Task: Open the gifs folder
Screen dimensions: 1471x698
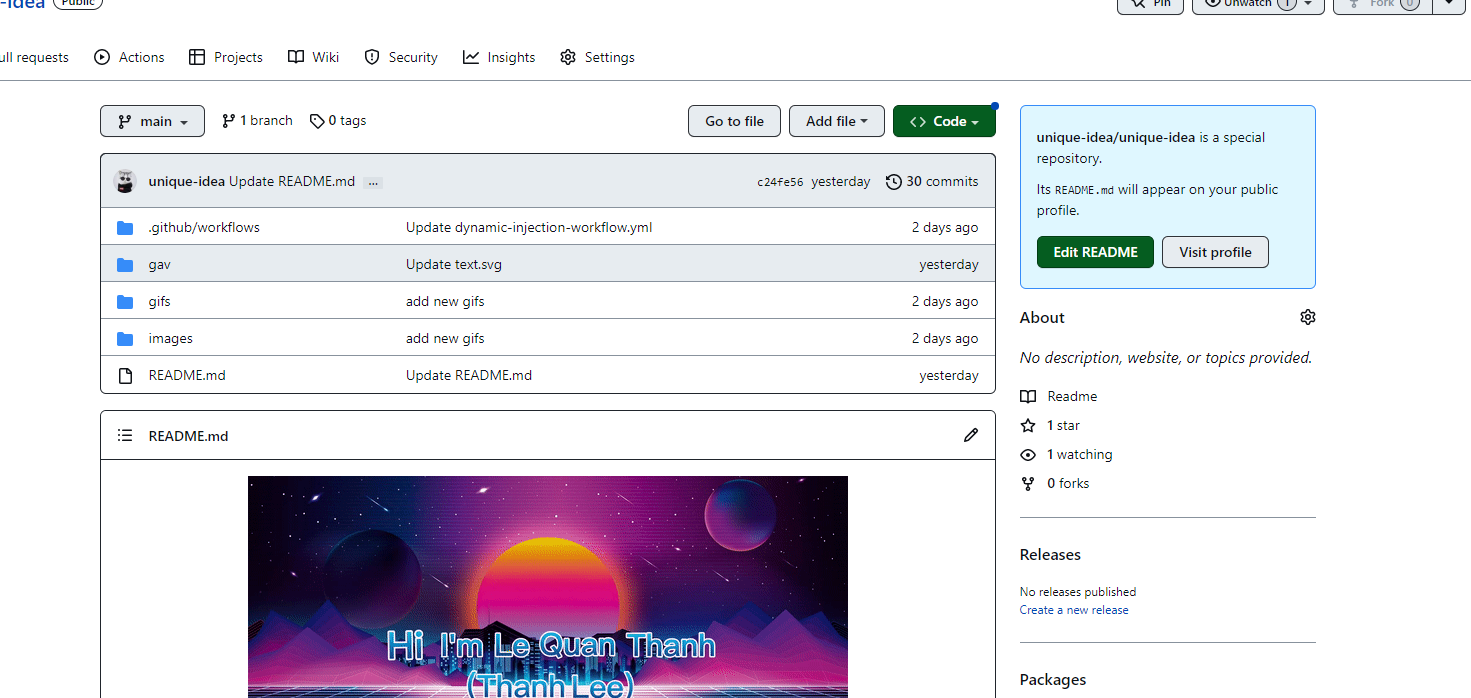Action: (x=160, y=301)
